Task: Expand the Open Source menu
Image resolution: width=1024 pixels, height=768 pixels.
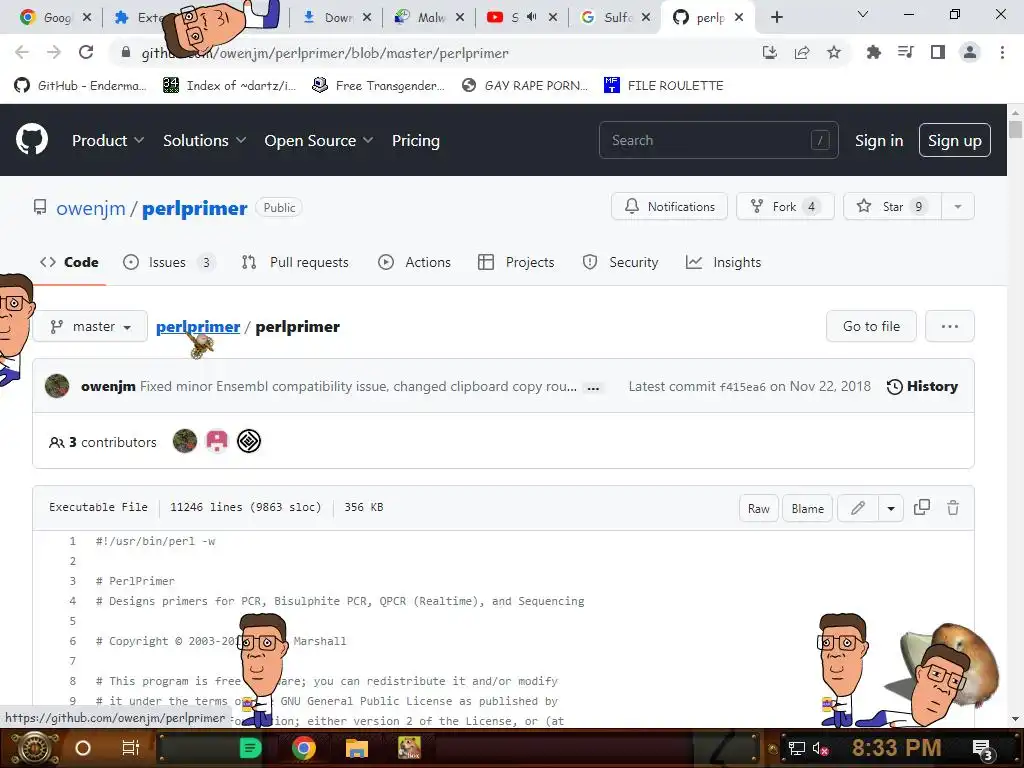Action: [319, 140]
